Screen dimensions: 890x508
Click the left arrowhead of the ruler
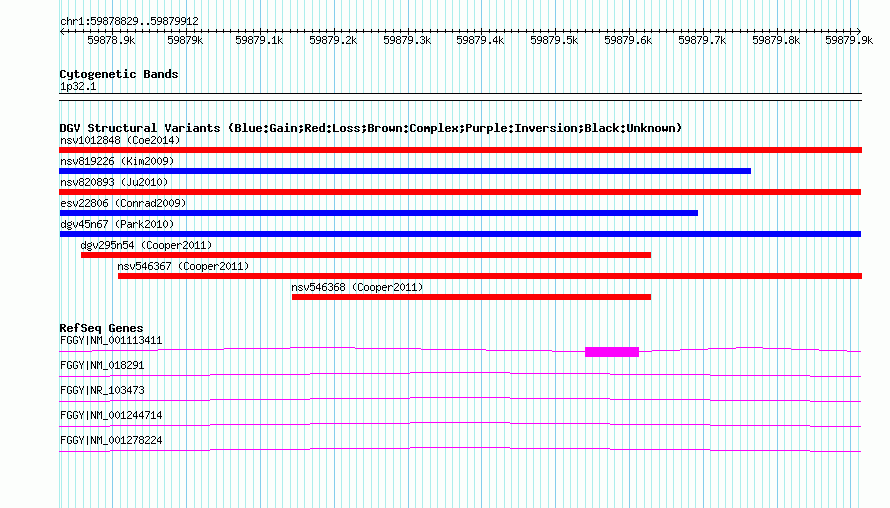(x=62, y=32)
